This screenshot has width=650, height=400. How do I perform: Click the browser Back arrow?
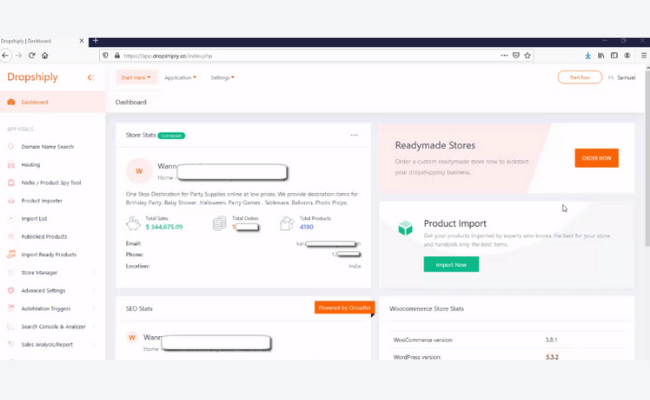click(5, 55)
